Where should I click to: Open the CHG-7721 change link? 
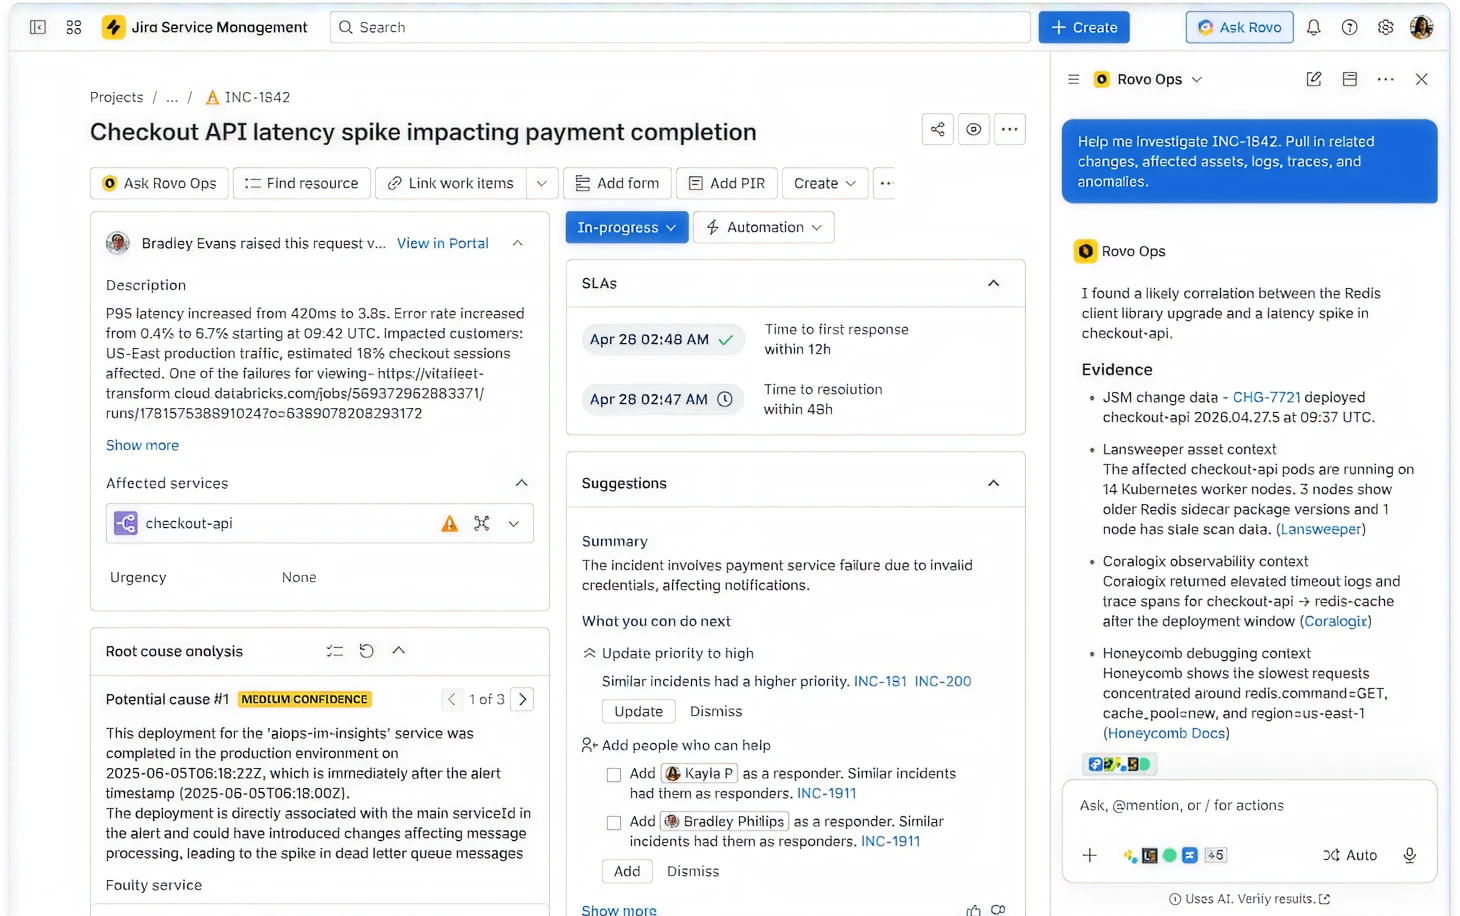coord(1267,397)
